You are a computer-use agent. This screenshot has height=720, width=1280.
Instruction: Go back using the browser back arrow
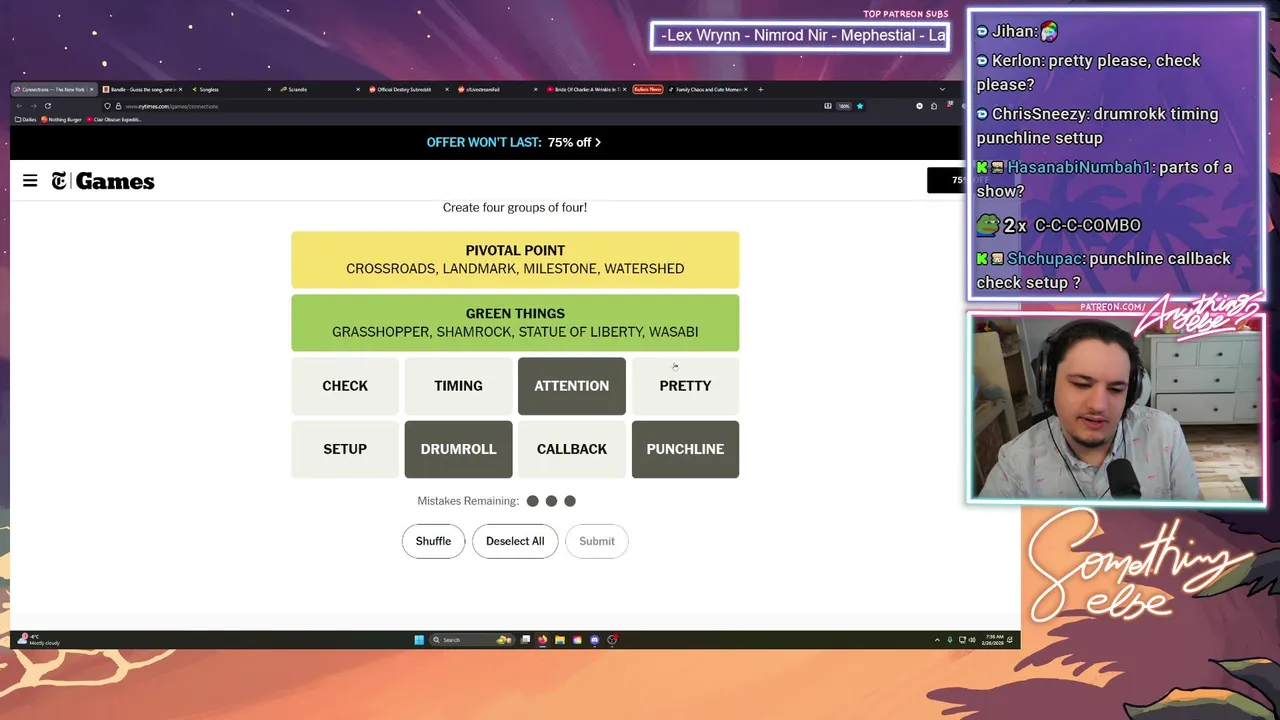point(19,106)
